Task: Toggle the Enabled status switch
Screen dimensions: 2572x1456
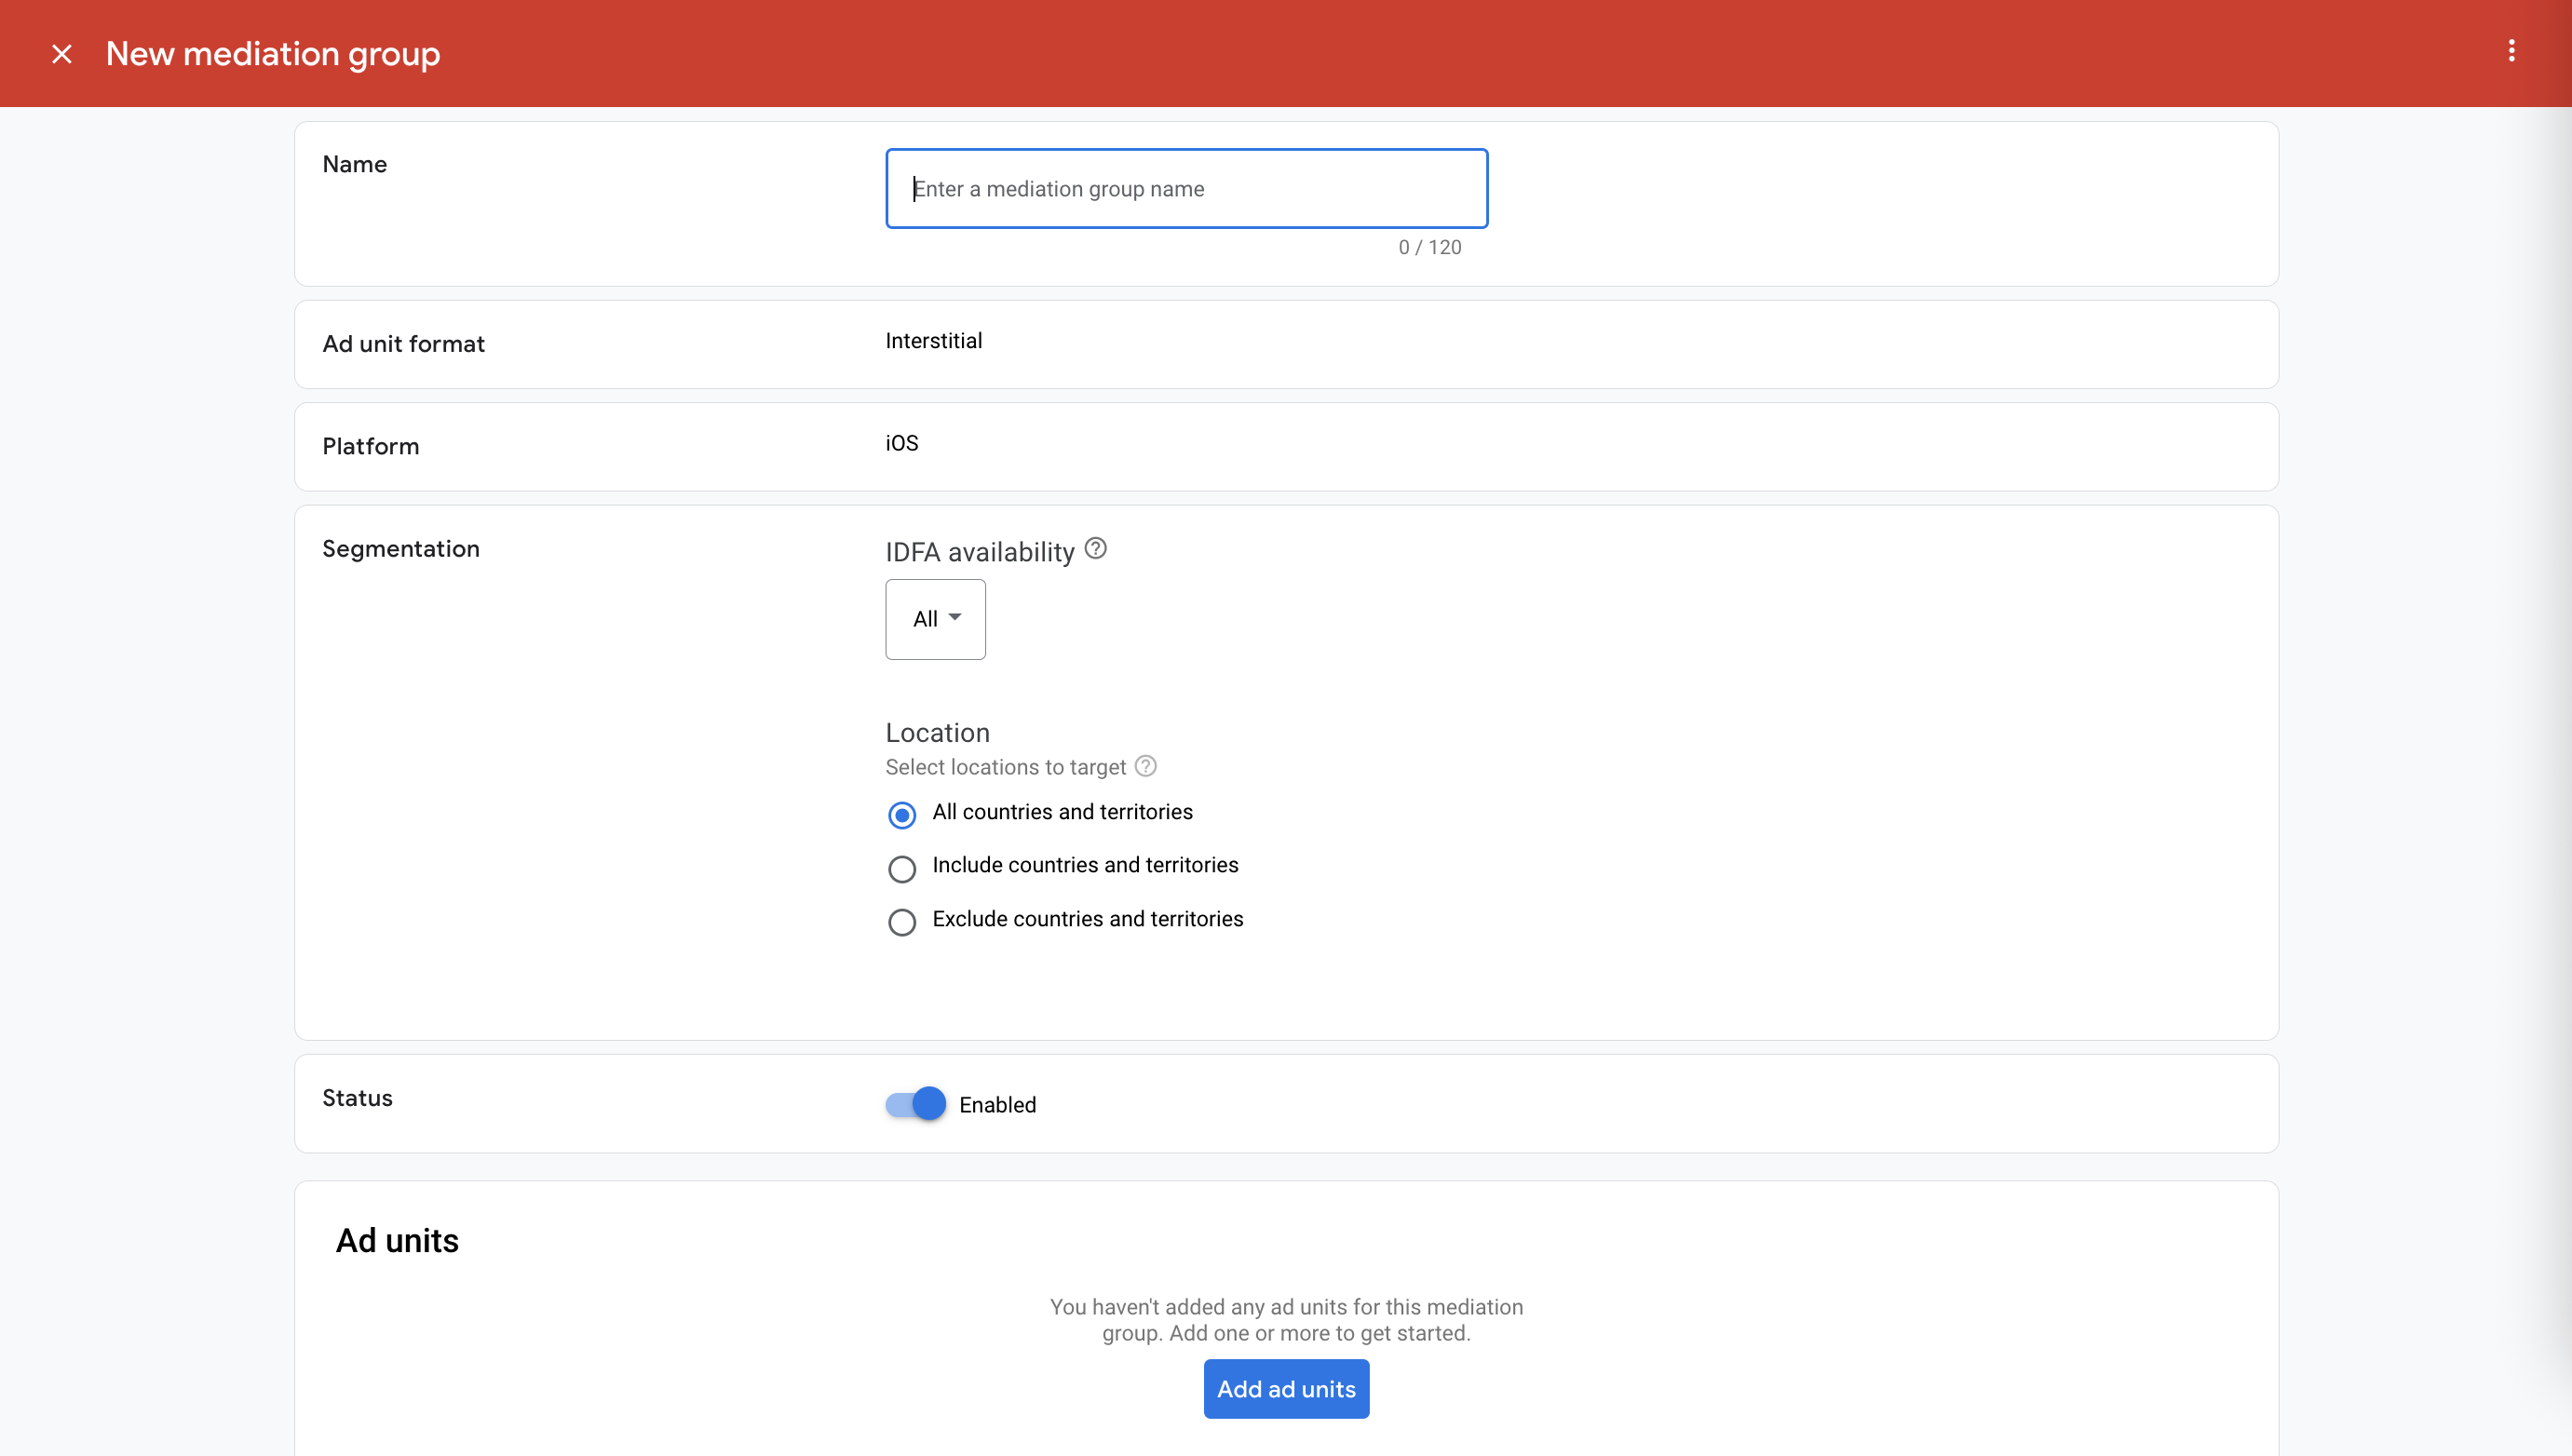Action: [915, 1104]
